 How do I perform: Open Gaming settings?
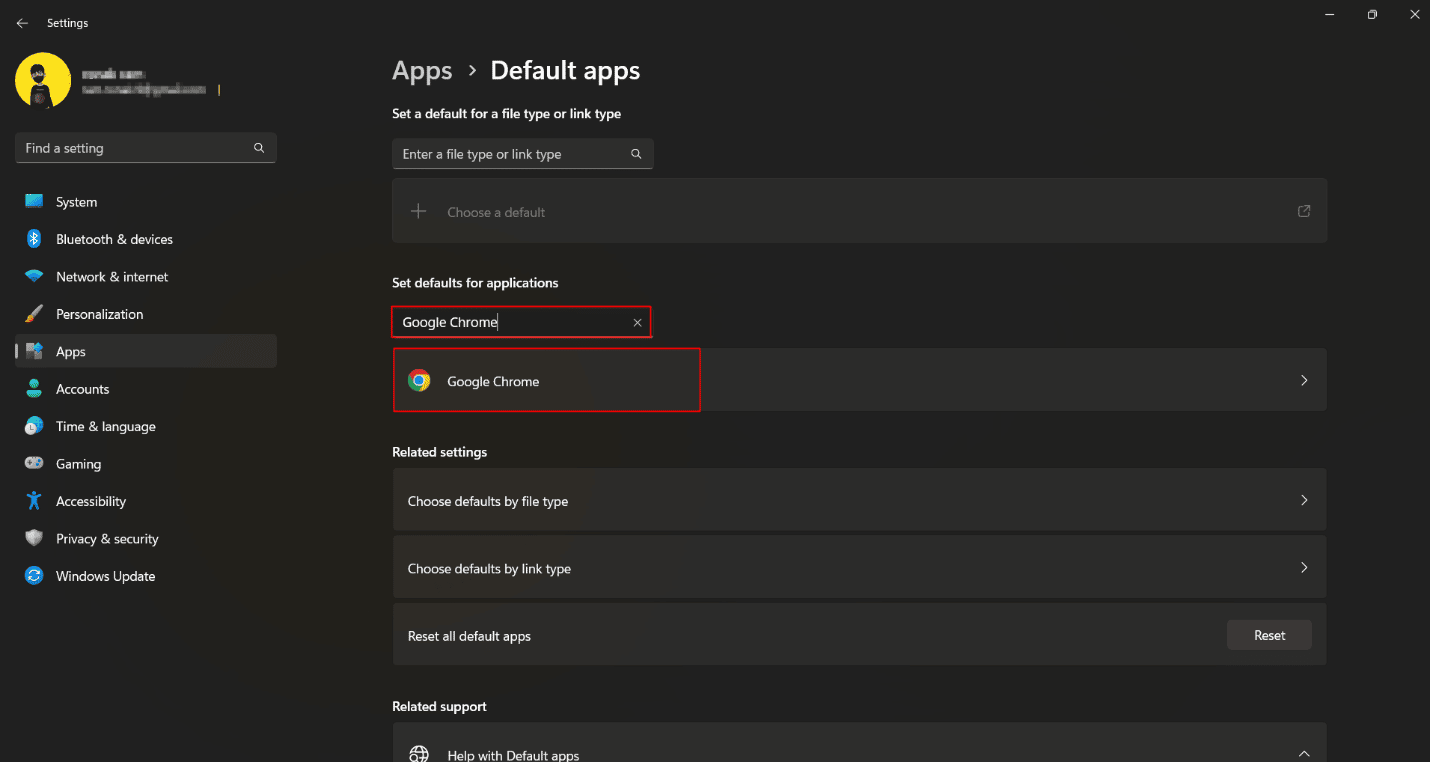click(78, 463)
